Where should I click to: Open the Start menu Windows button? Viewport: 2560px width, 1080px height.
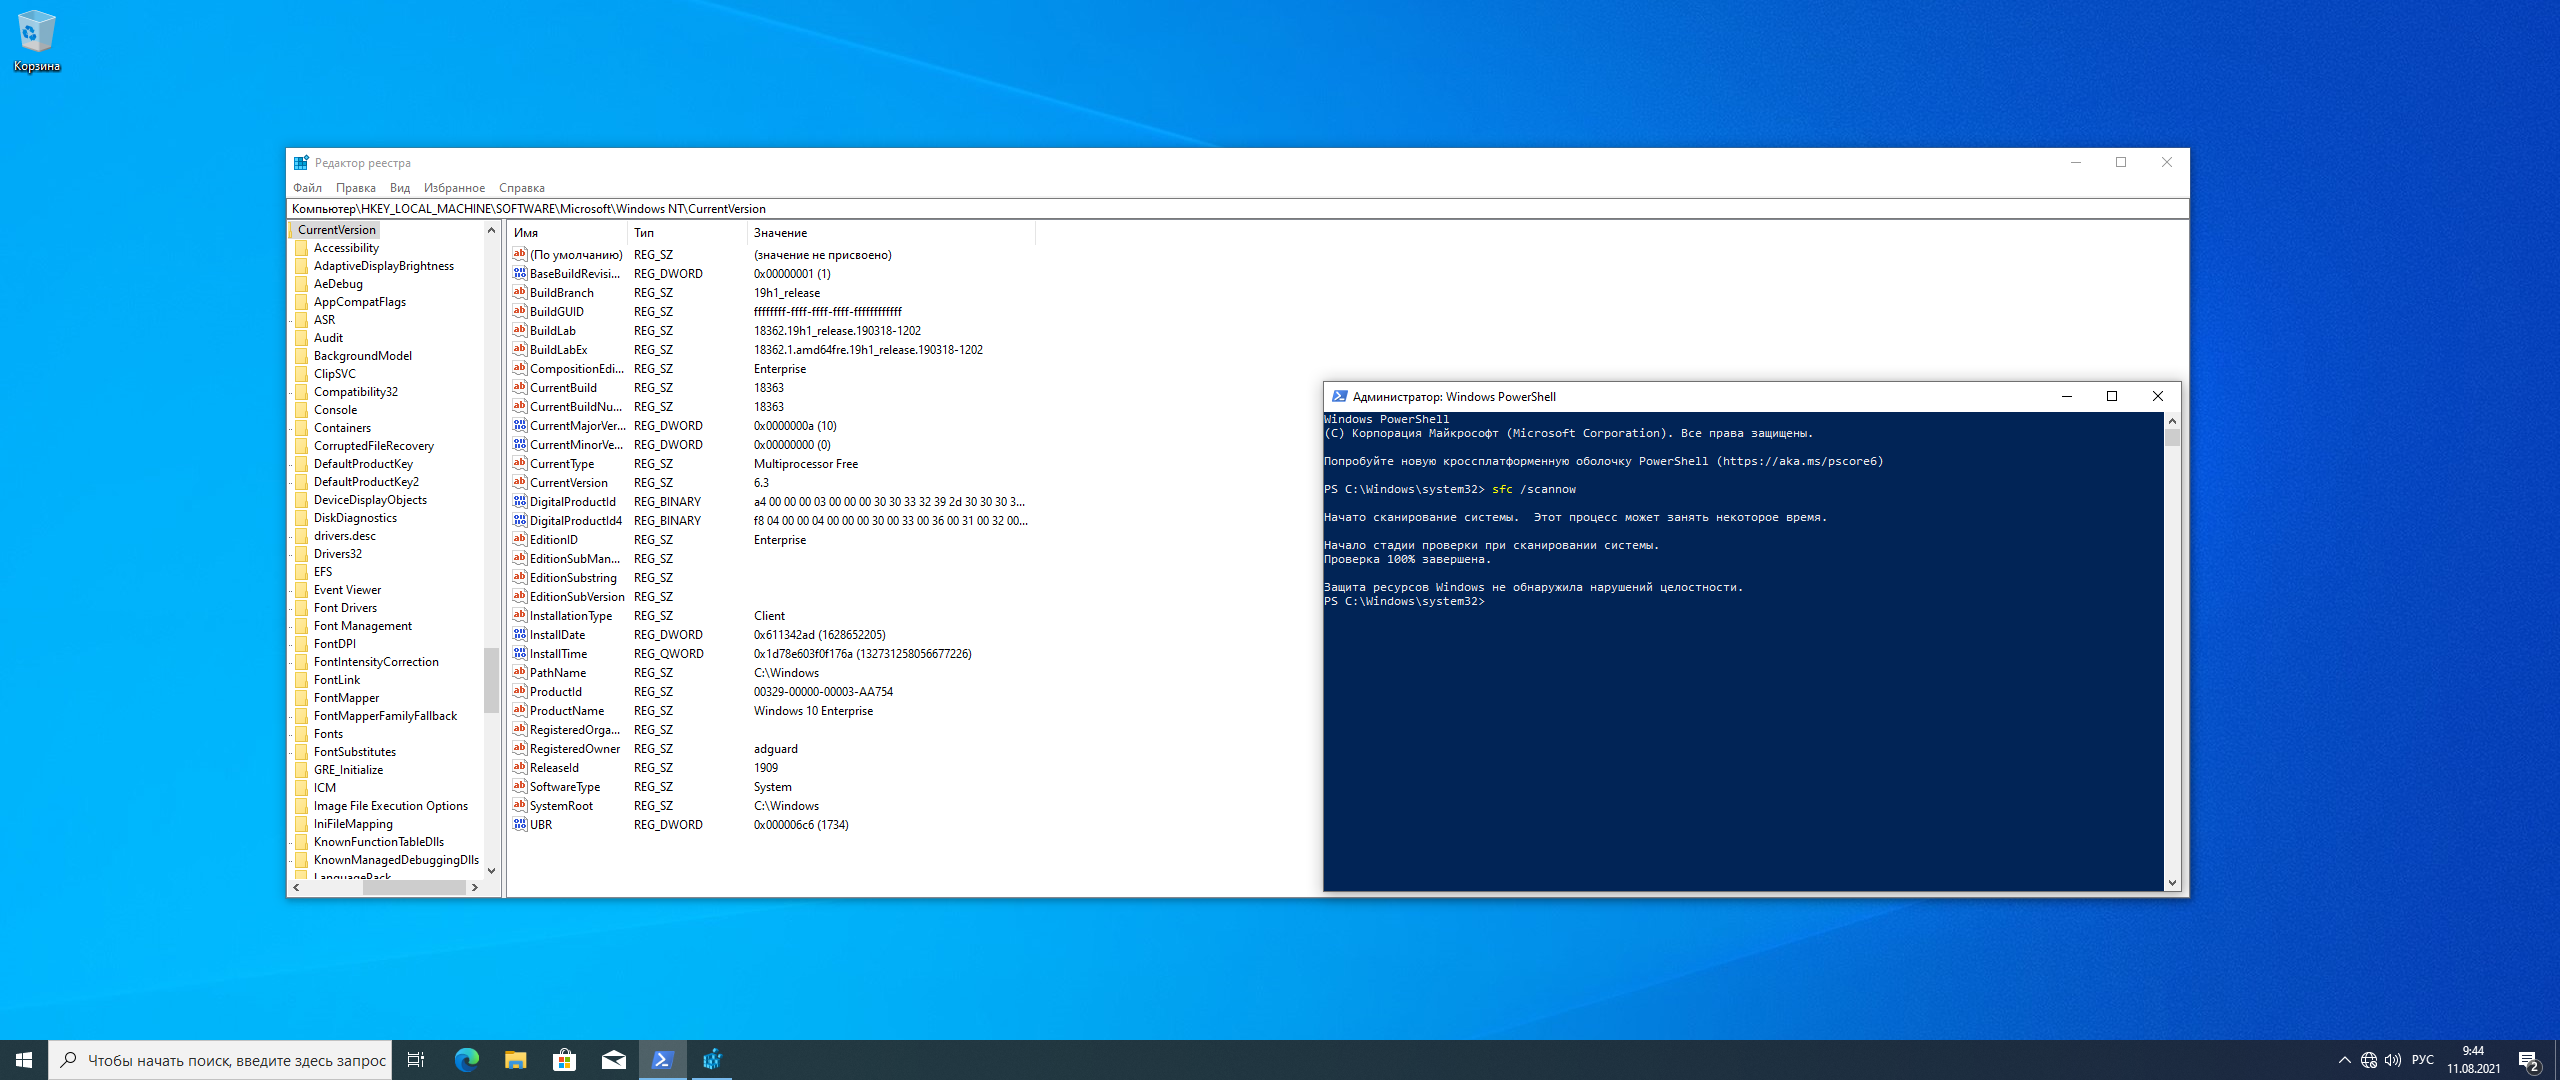24,1060
